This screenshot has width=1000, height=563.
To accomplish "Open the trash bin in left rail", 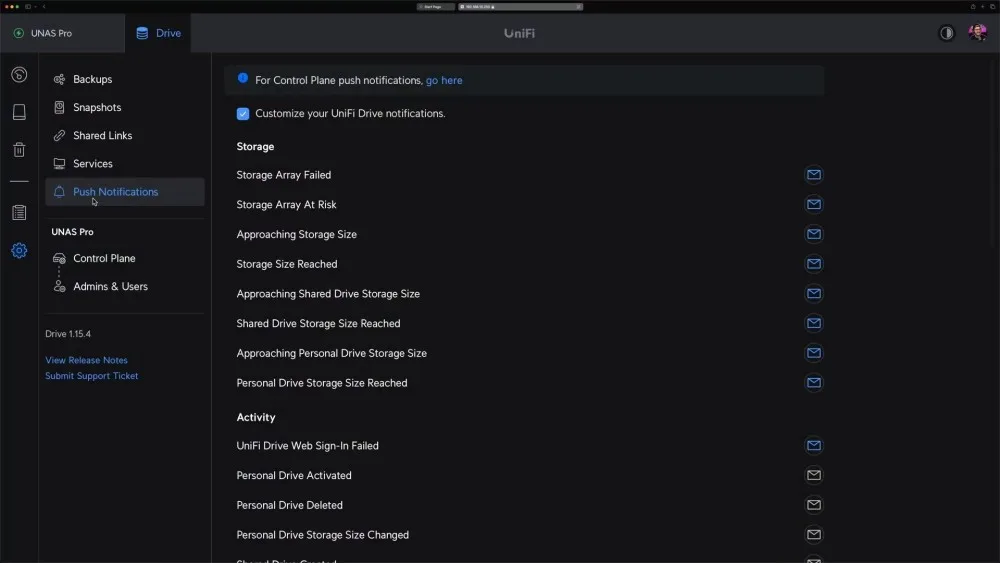I will [x=19, y=149].
